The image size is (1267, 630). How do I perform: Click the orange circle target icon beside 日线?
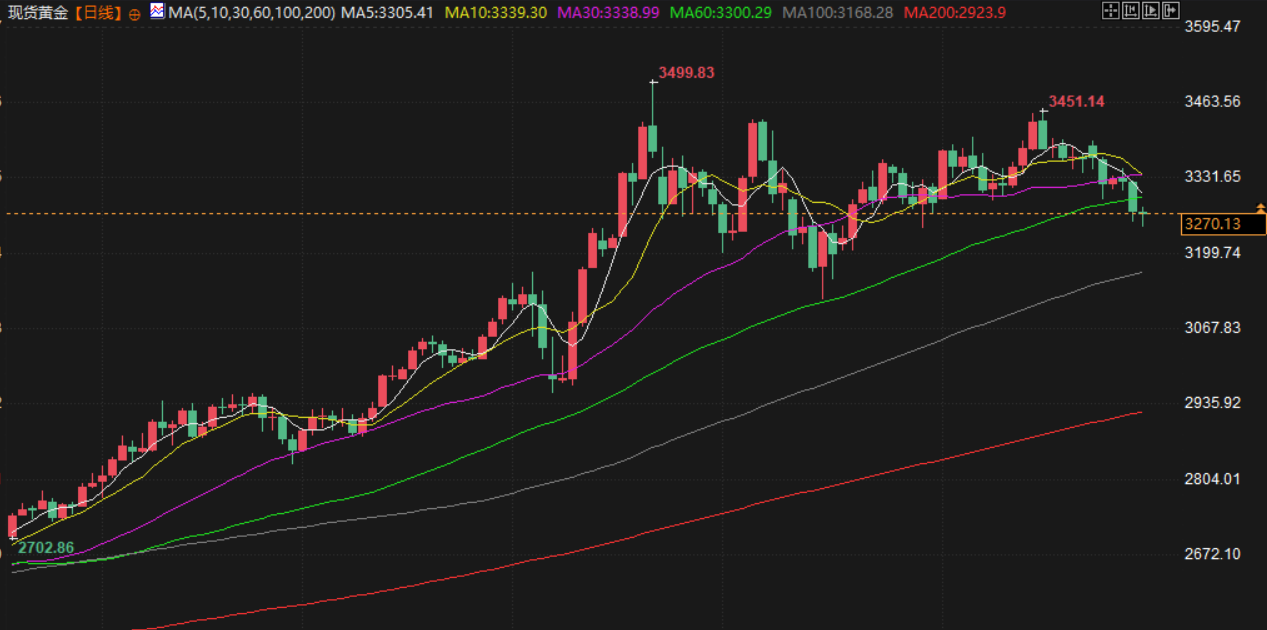[134, 14]
